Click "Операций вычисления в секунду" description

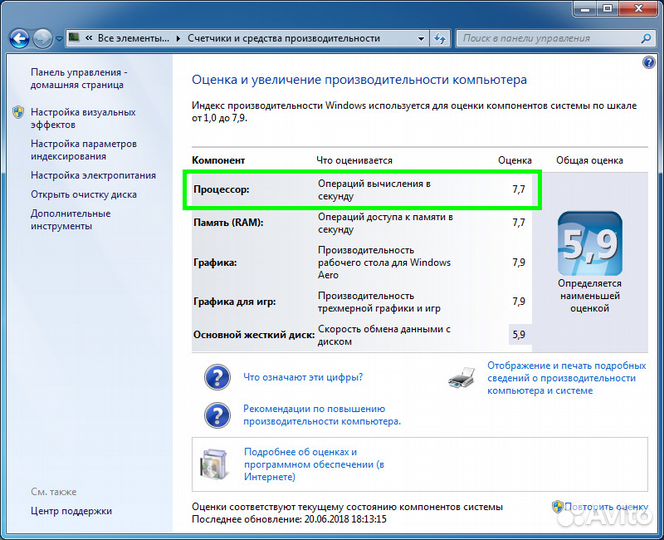point(374,190)
